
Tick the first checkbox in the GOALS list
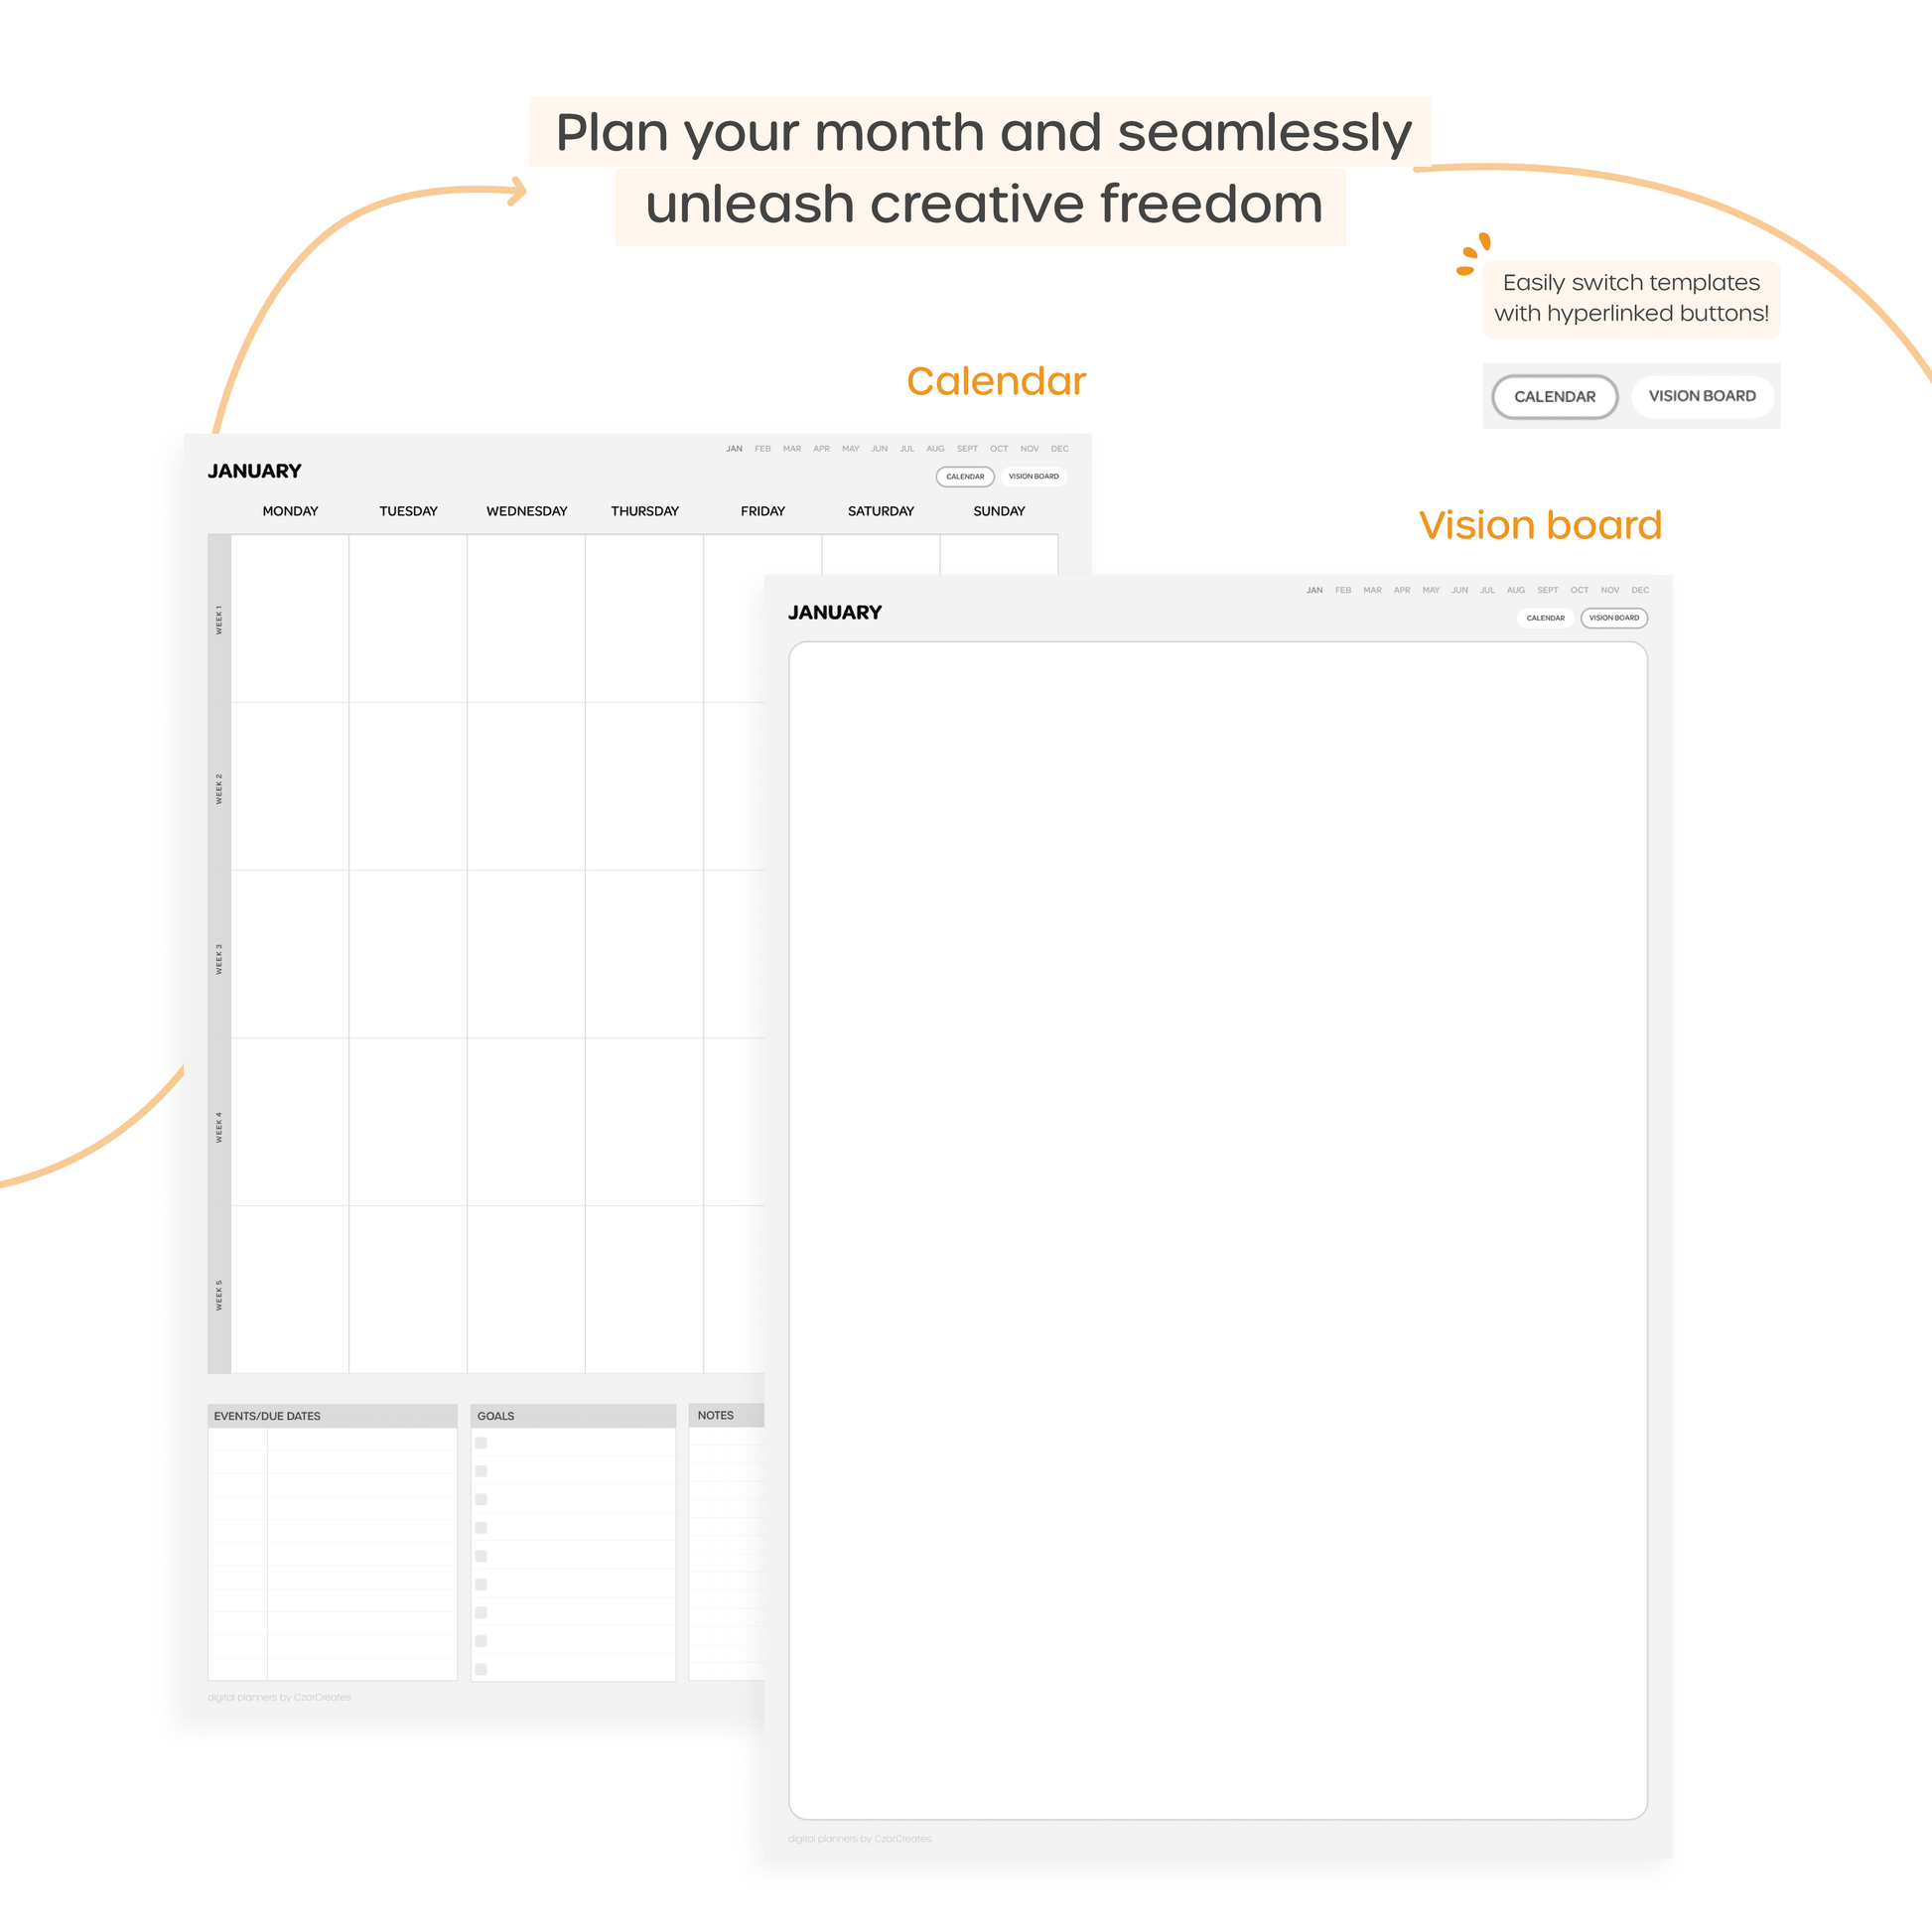pos(481,1443)
